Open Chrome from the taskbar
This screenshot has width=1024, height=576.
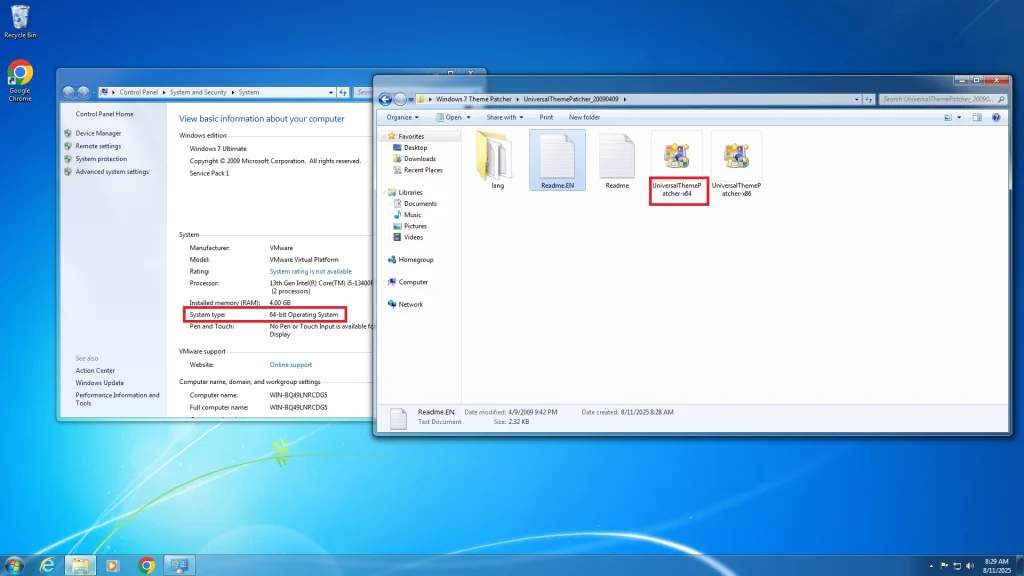(147, 565)
